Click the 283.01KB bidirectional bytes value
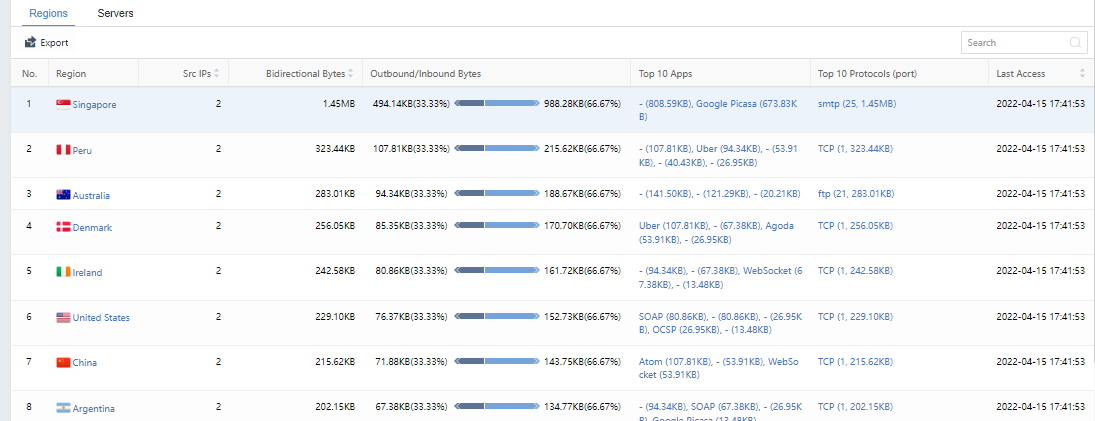The height and width of the screenshot is (421, 1095). pyautogui.click(x=335, y=193)
